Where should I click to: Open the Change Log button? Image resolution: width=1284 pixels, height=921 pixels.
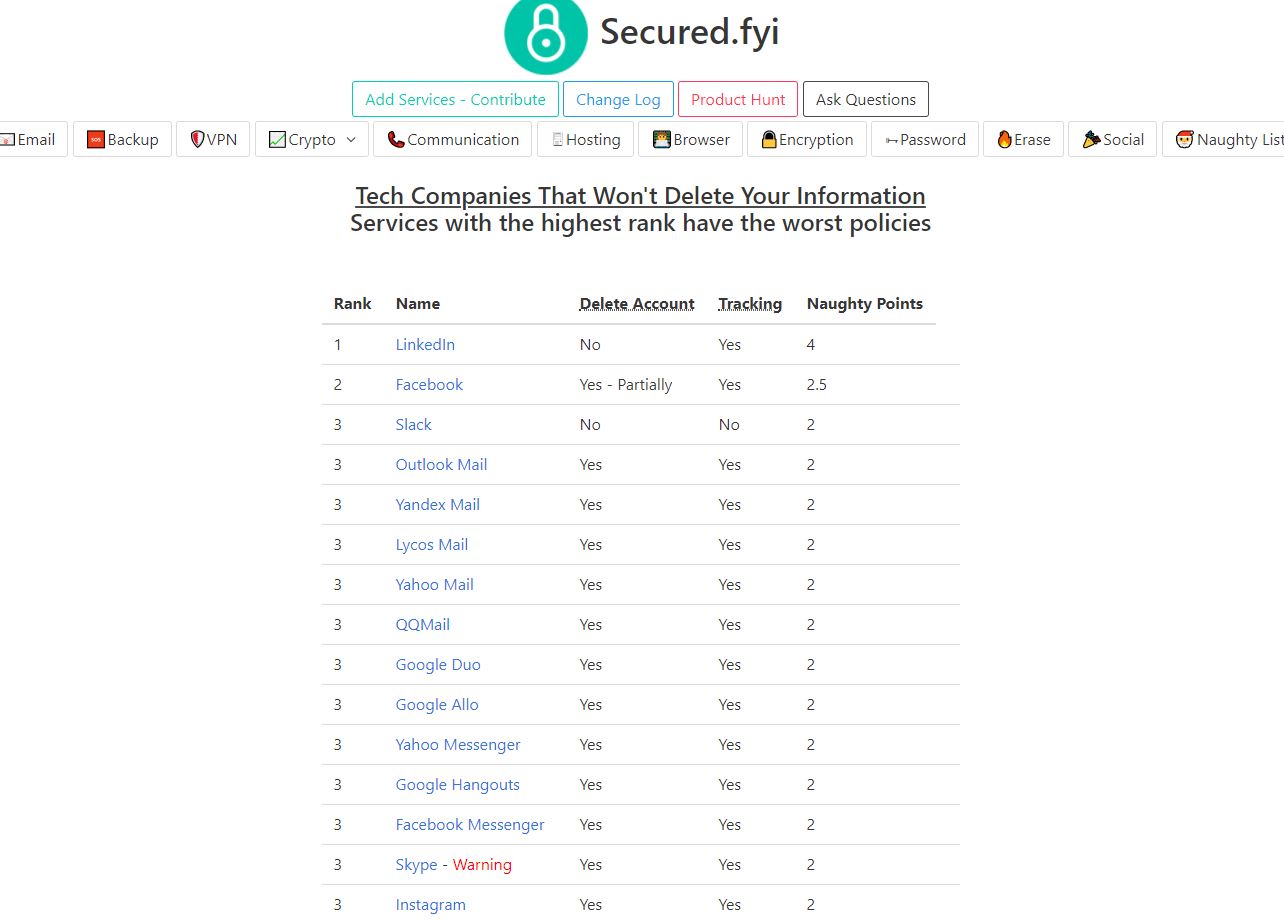point(618,100)
